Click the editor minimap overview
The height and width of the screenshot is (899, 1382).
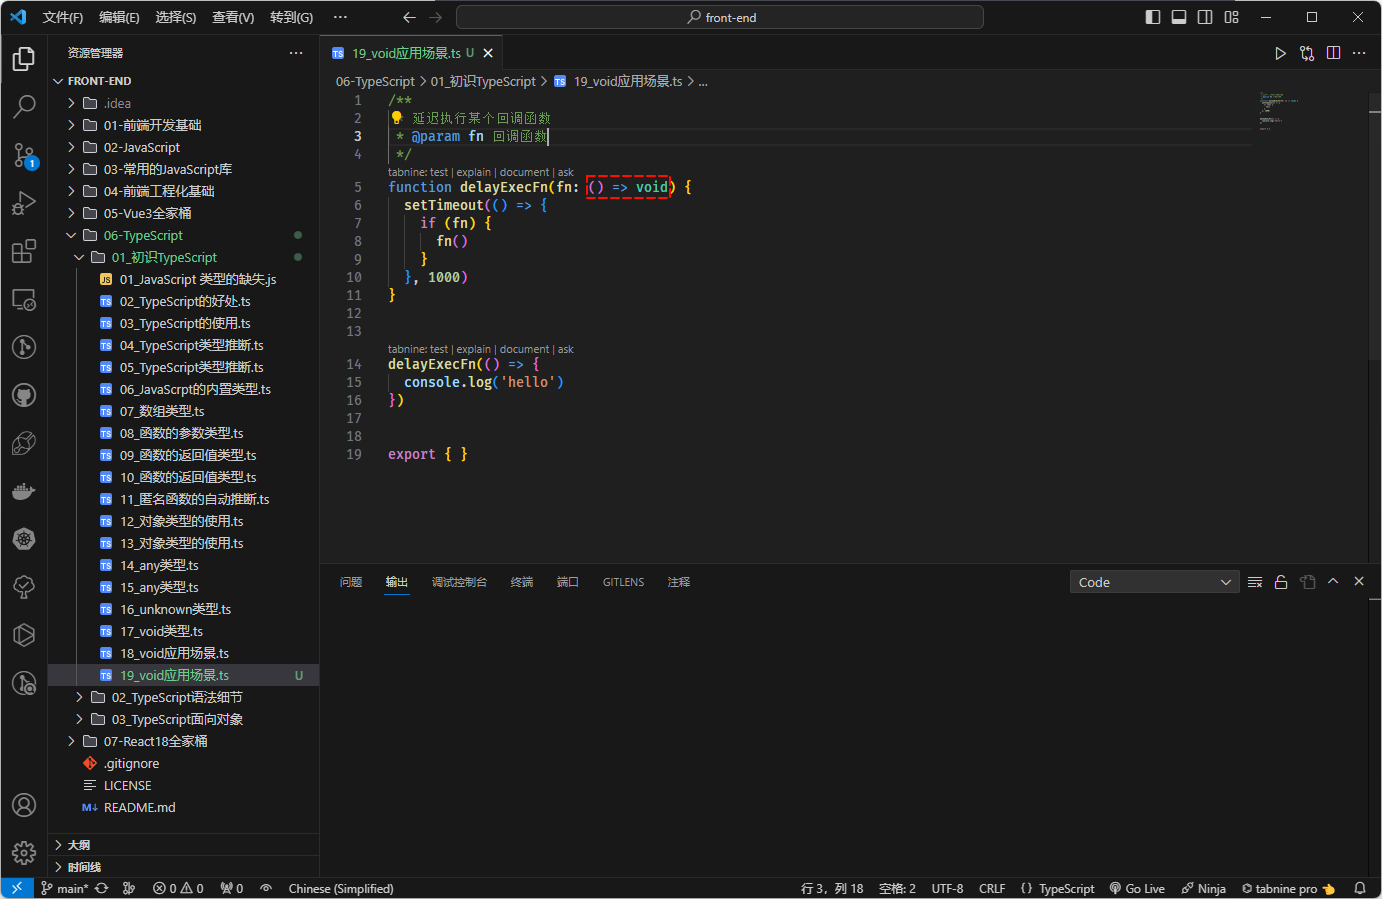click(x=1278, y=112)
